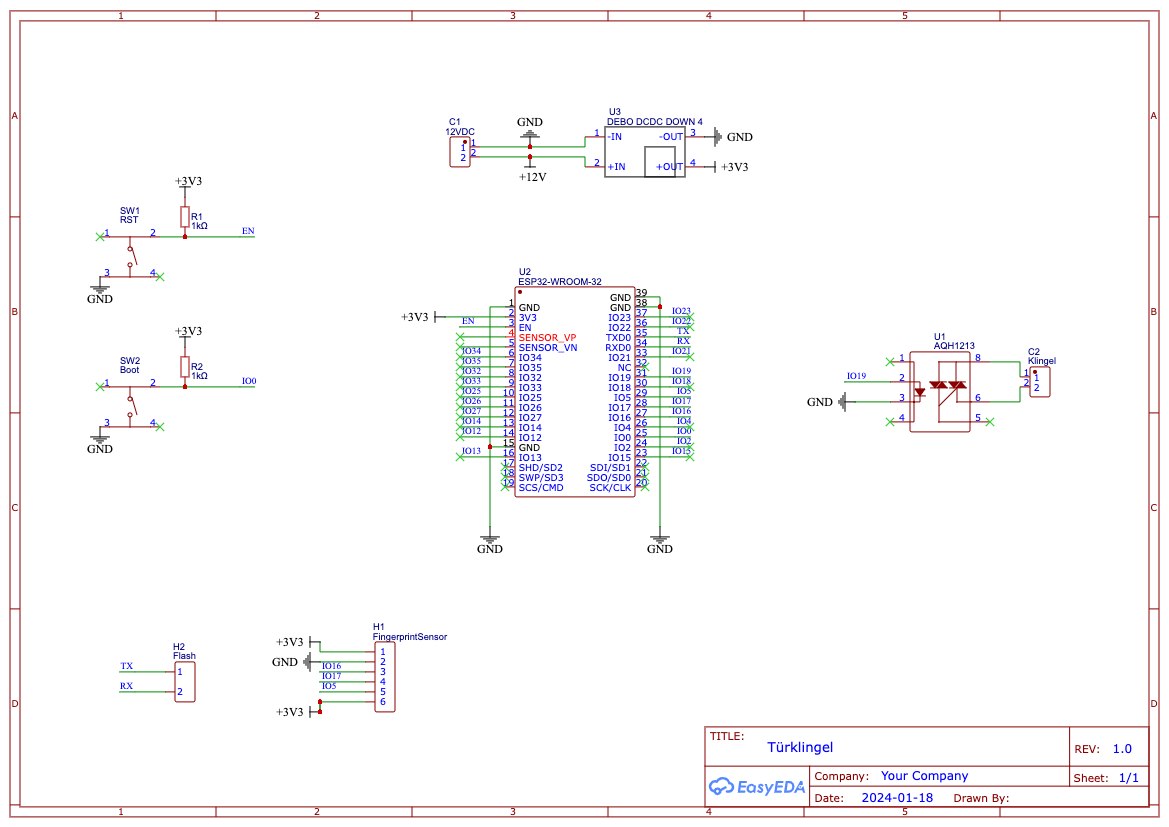Click the C1 12VDC connector

click(x=460, y=152)
